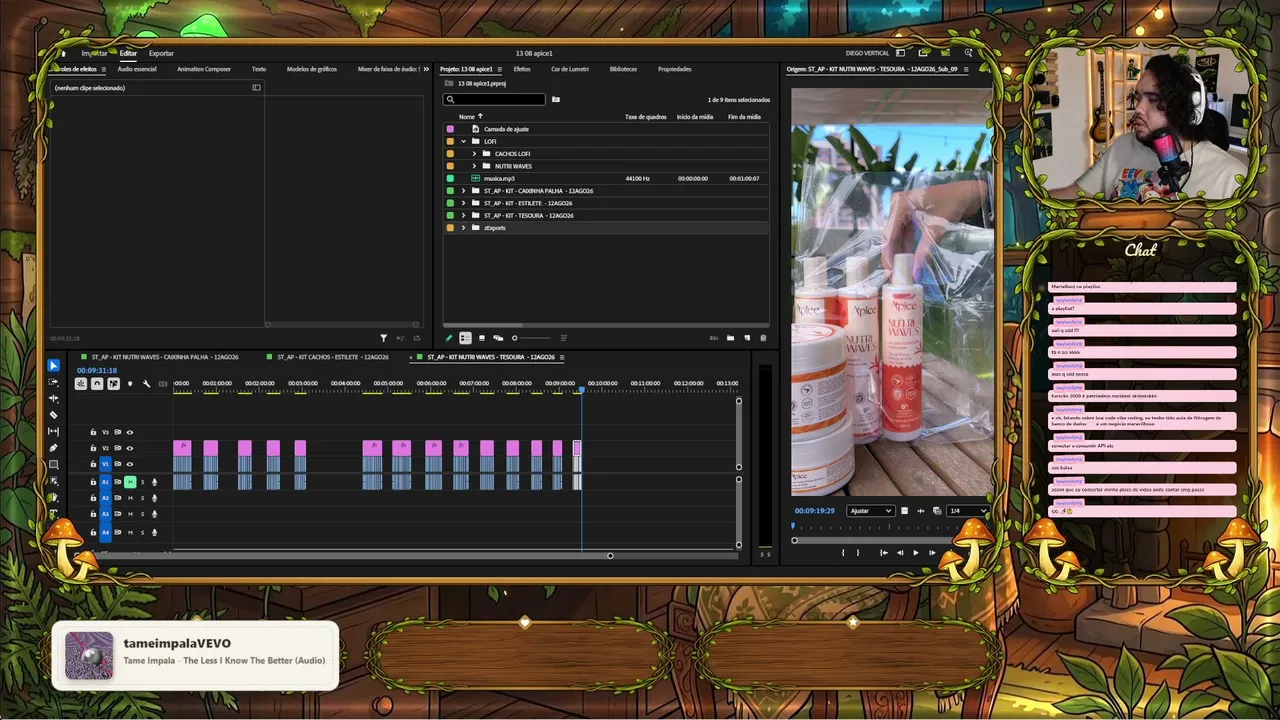This screenshot has width=1280, height=720.
Task: Toggle insert sequences as nests button
Action: pos(81,384)
